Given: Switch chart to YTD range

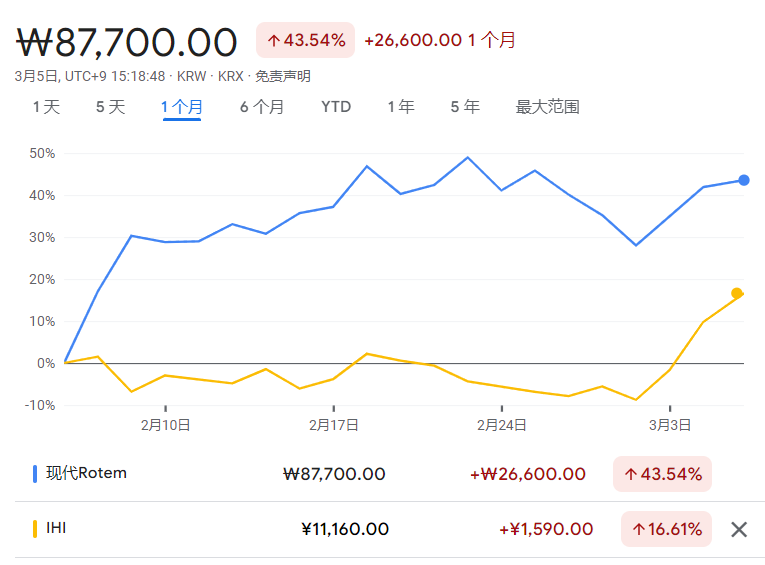Looking at the screenshot, I should coord(336,107).
